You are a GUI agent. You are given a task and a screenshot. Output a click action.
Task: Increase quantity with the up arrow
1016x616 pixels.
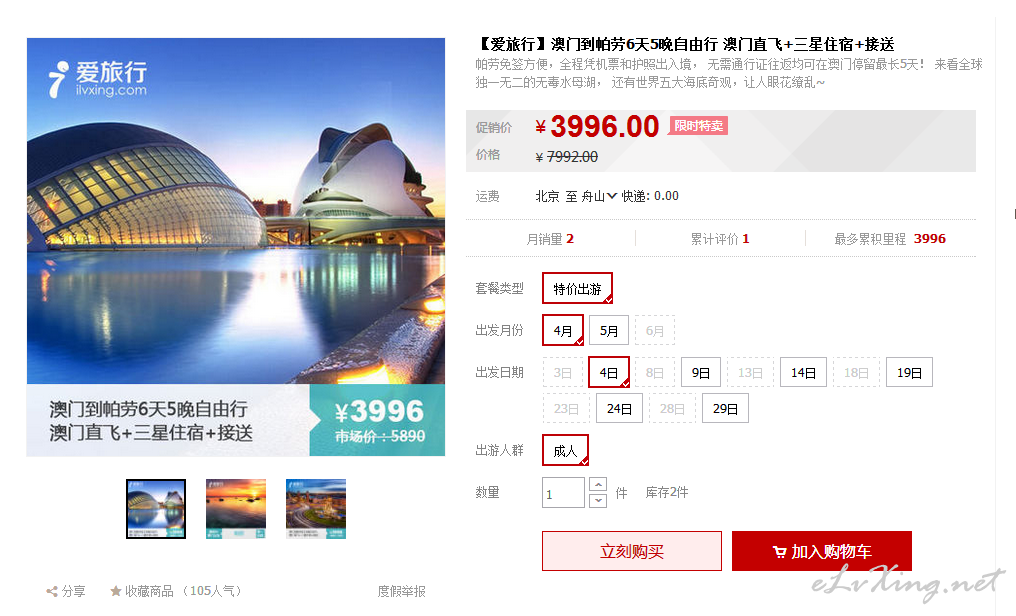click(598, 485)
